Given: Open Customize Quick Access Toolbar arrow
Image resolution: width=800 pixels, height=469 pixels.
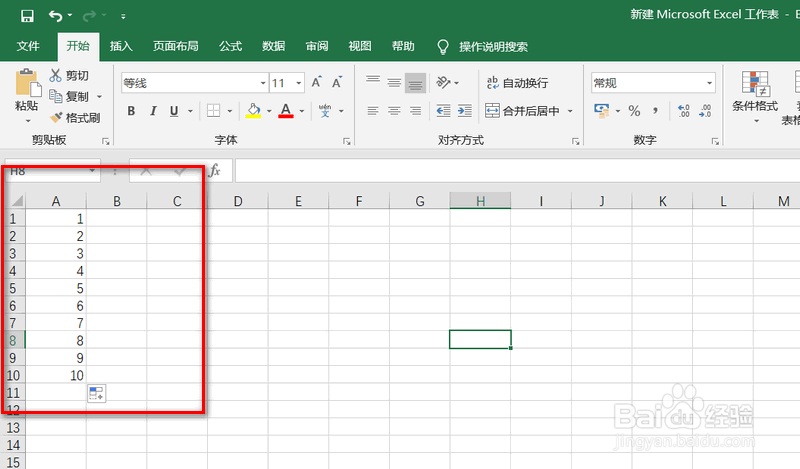Looking at the screenshot, I should pos(123,16).
